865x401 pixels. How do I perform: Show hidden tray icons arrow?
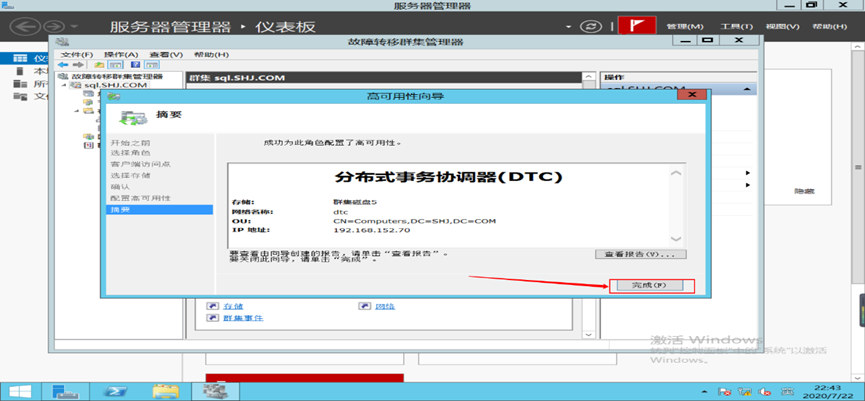(x=706, y=391)
